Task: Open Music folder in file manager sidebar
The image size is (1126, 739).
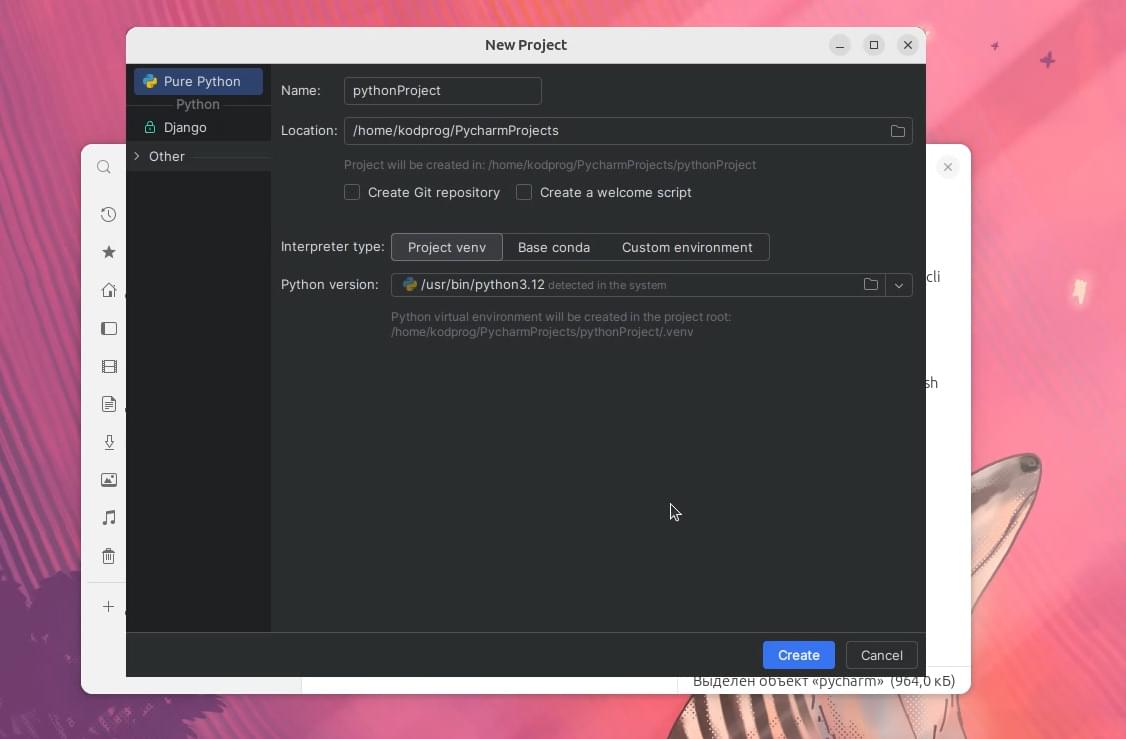Action: pos(108,517)
